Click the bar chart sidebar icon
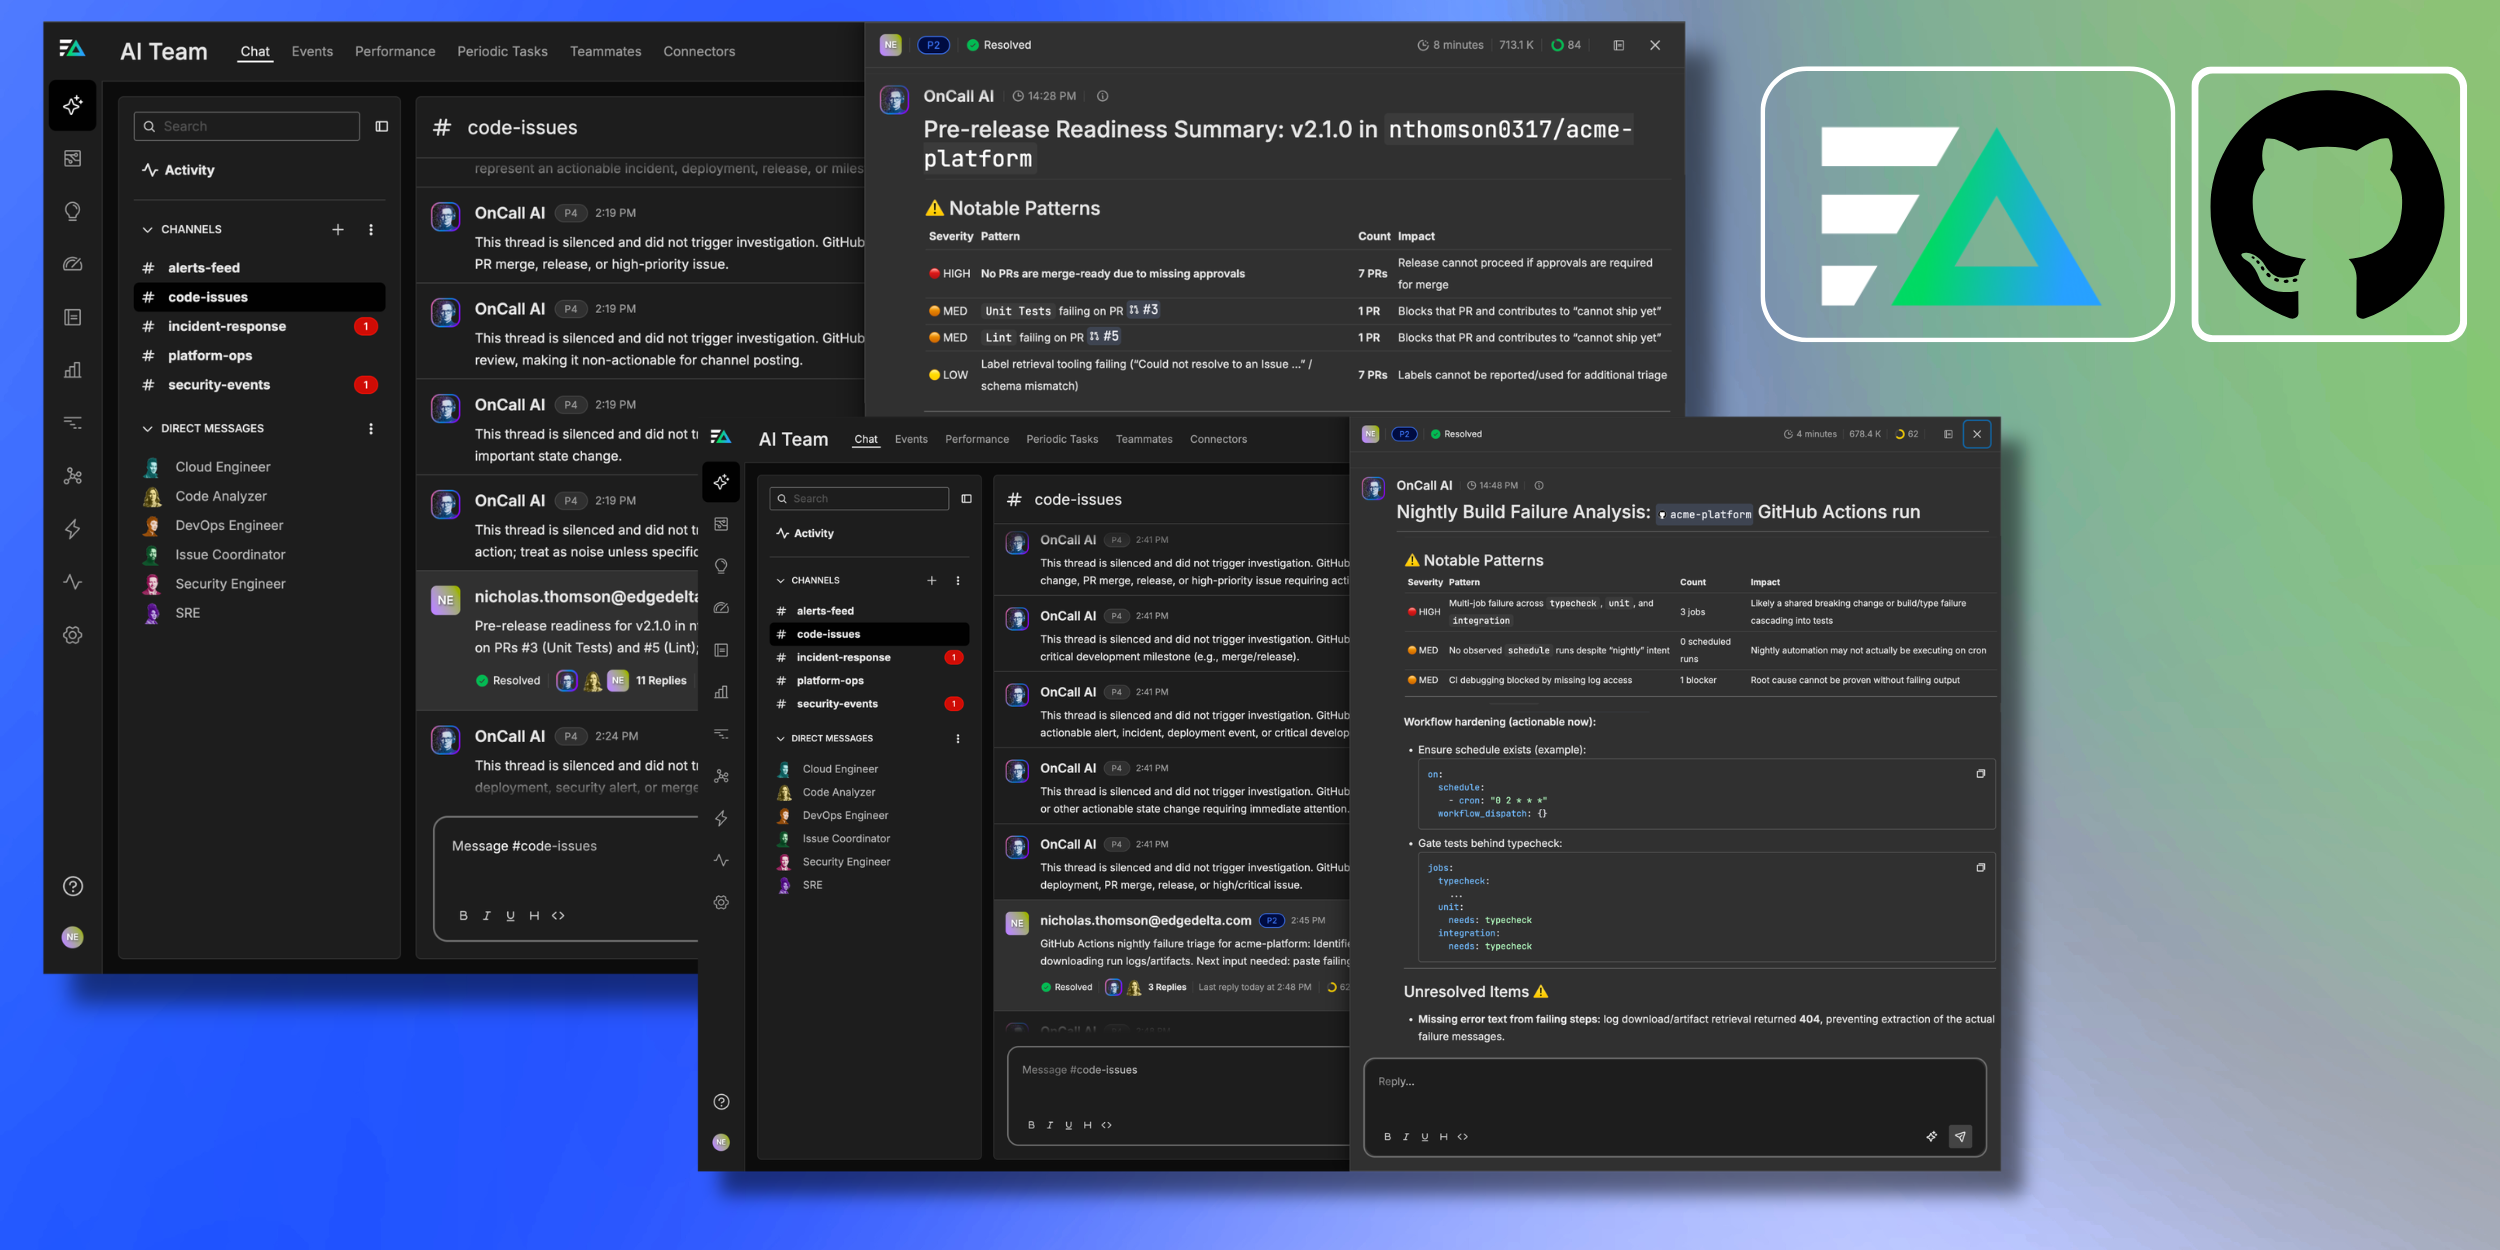 [x=72, y=370]
